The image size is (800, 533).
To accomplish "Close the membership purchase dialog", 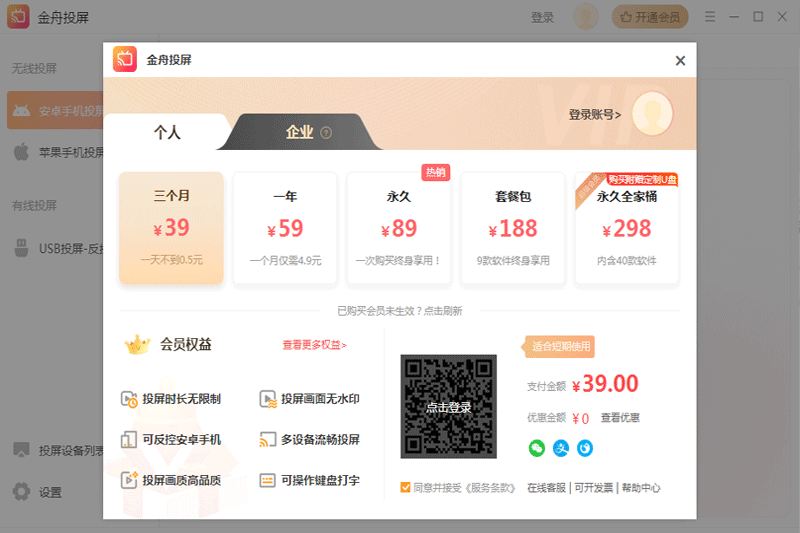I will click(x=680, y=61).
